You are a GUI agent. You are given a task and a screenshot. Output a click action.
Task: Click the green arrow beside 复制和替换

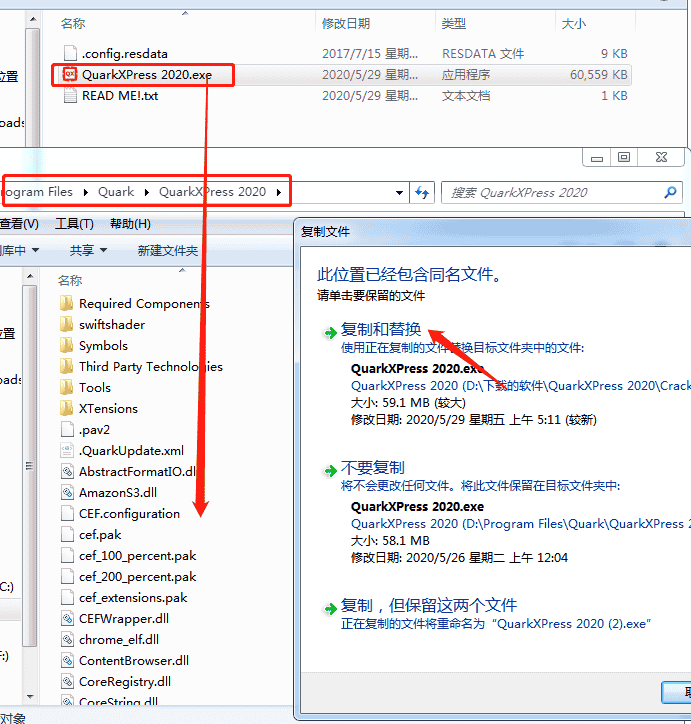coord(330,332)
